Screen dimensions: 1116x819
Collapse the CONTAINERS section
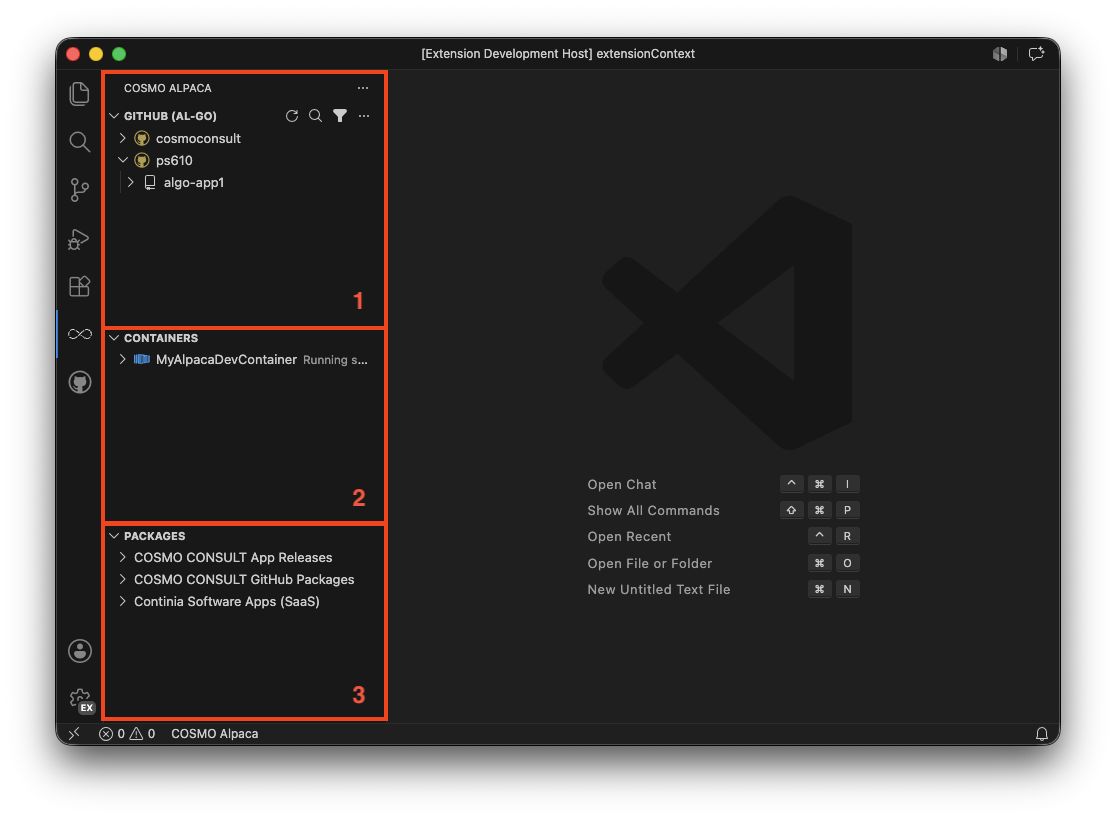pyautogui.click(x=114, y=338)
